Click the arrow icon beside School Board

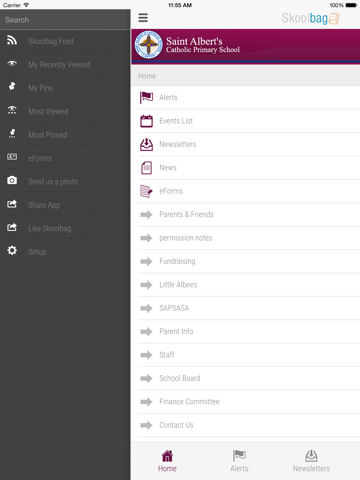(146, 378)
